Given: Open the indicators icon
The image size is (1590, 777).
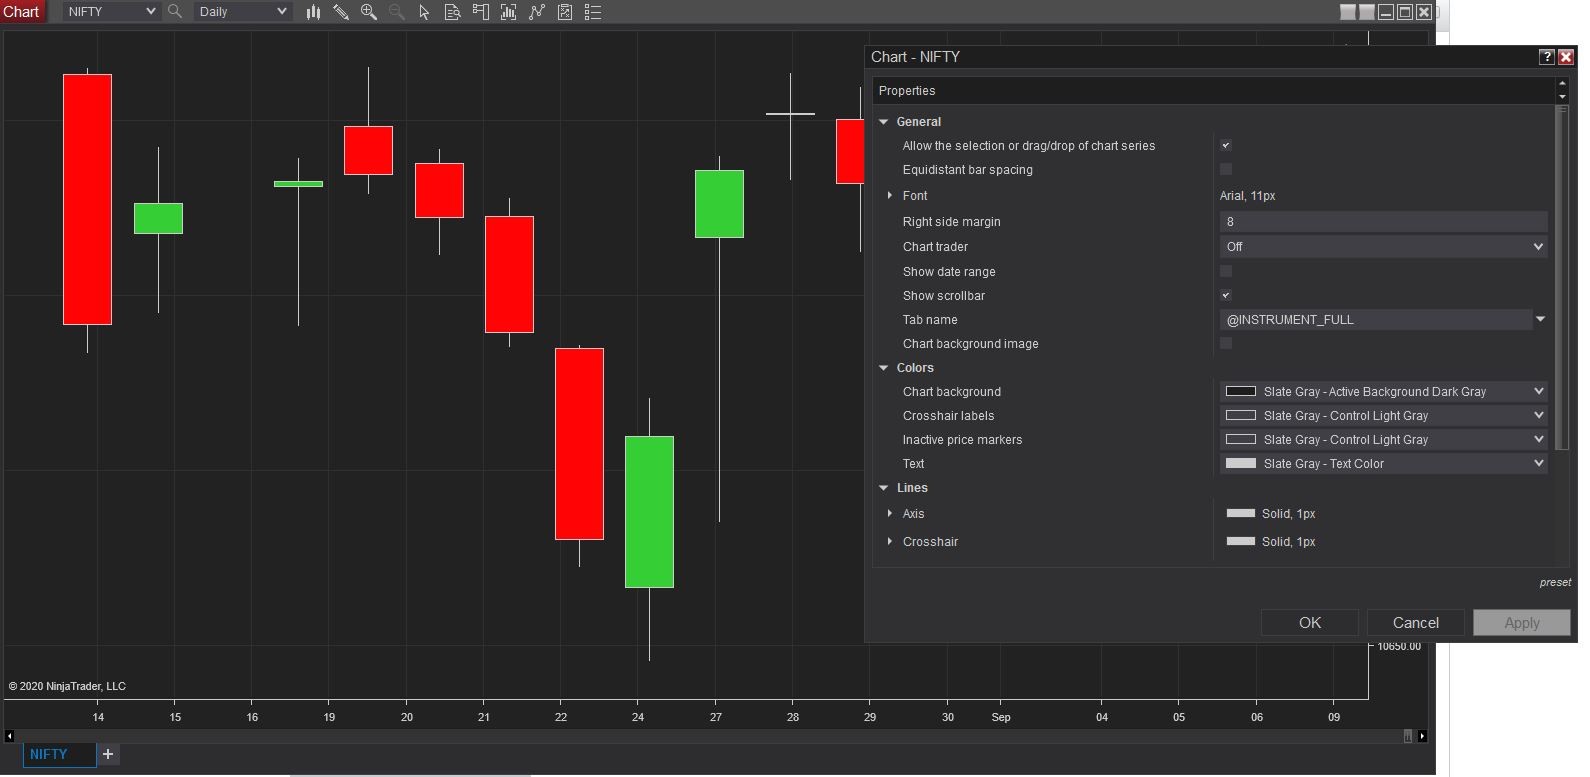Looking at the screenshot, I should coord(537,12).
